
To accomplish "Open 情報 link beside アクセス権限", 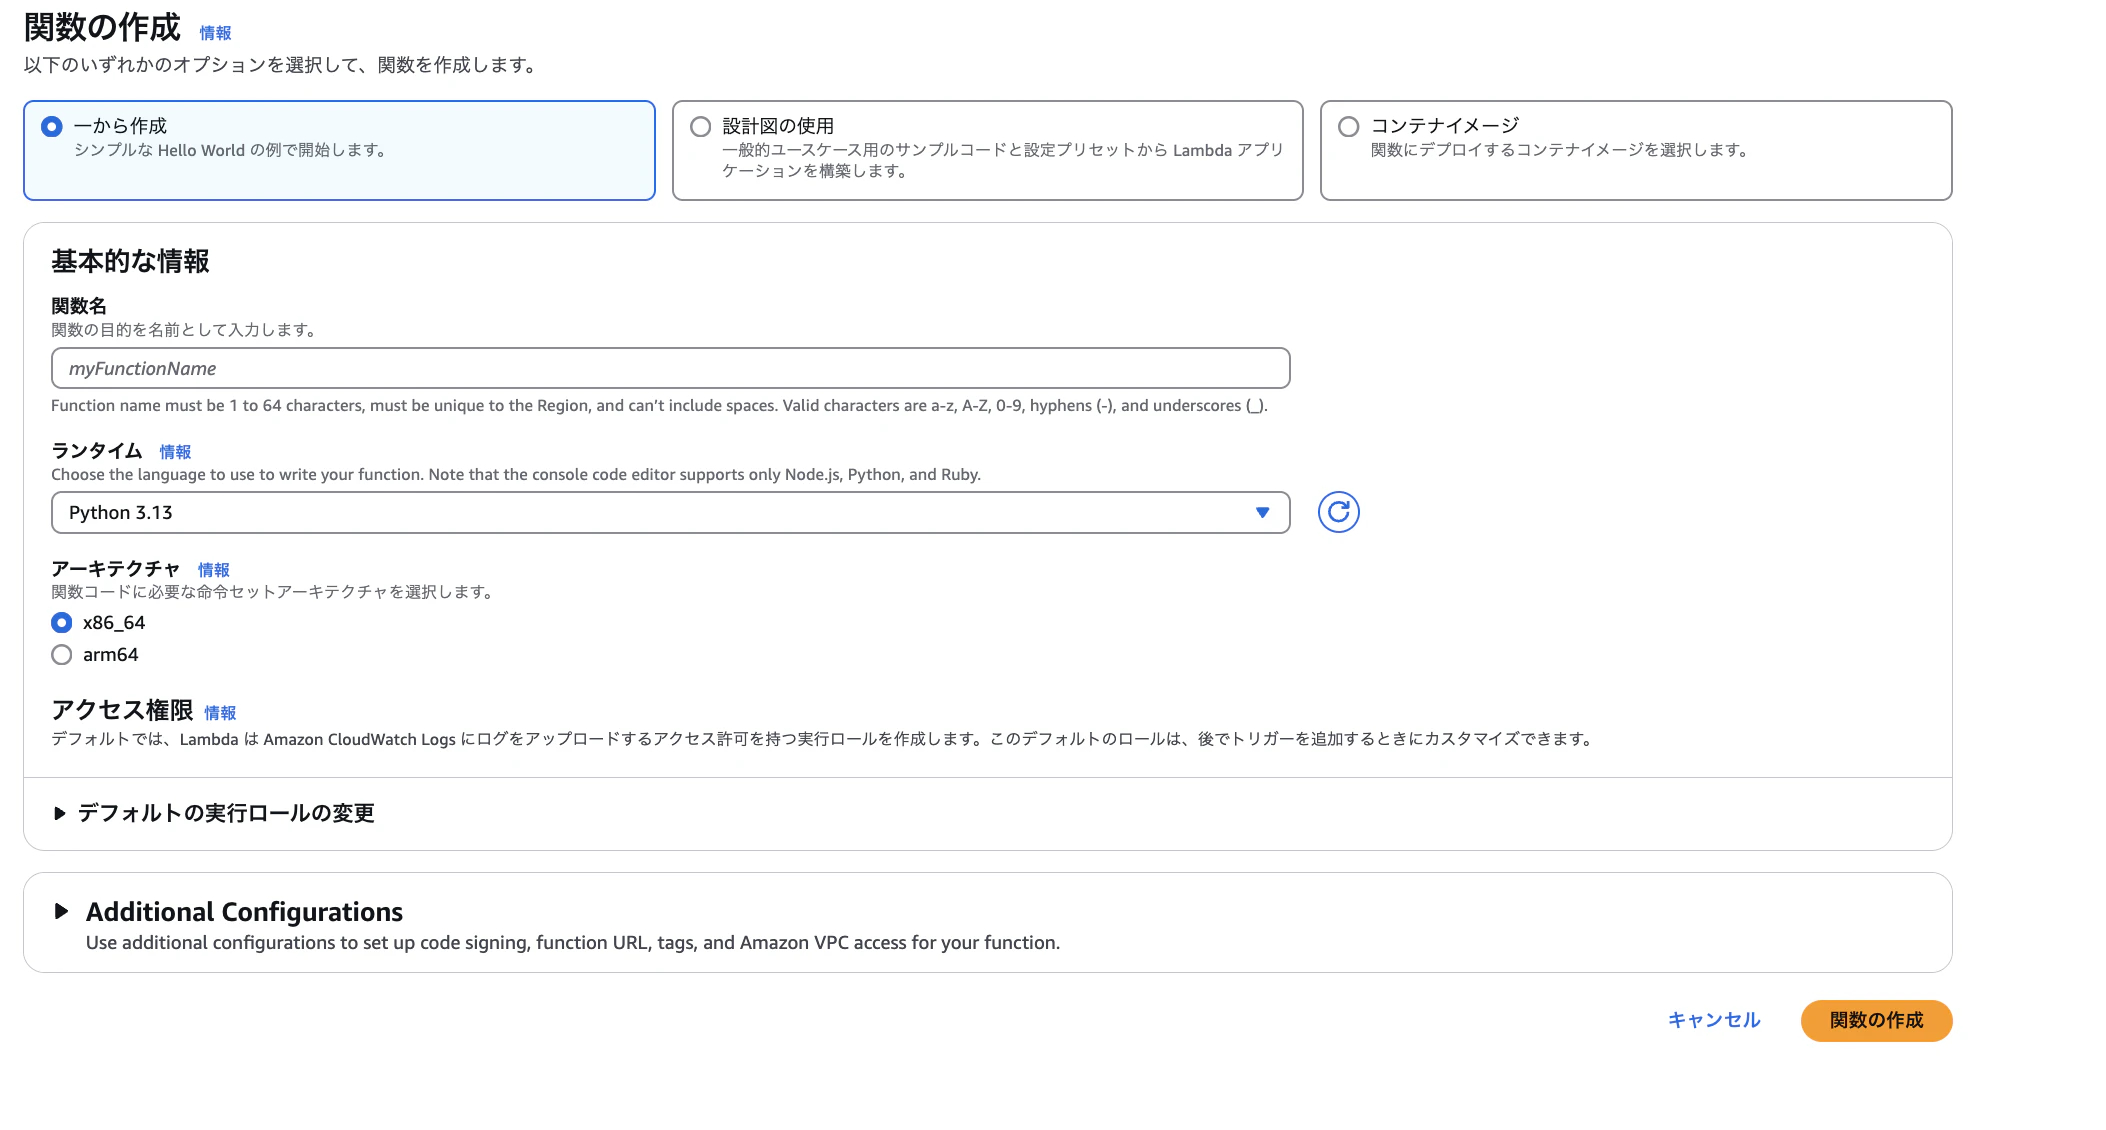I will [x=220, y=713].
